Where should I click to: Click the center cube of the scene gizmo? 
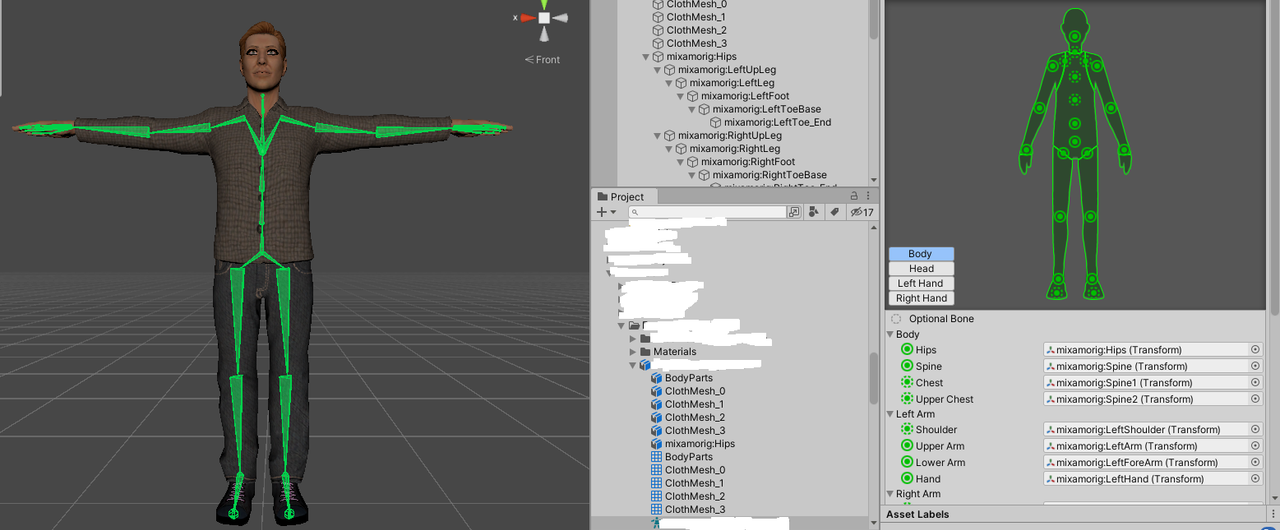pos(544,18)
